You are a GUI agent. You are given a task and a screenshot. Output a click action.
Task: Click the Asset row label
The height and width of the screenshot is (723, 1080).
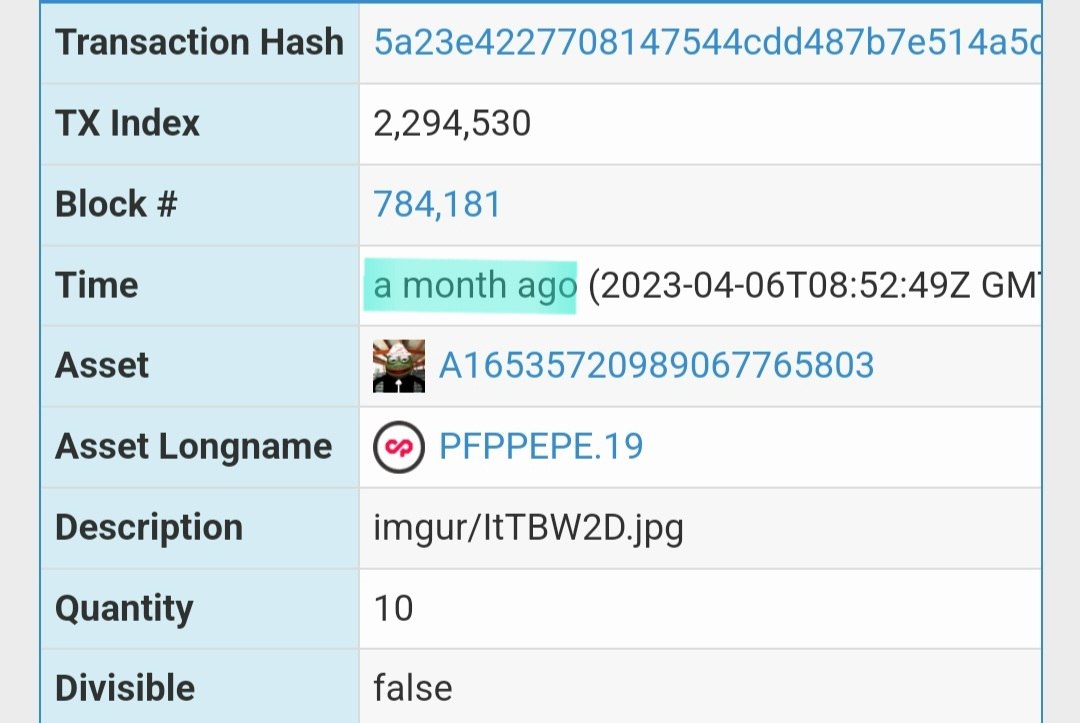(x=102, y=366)
